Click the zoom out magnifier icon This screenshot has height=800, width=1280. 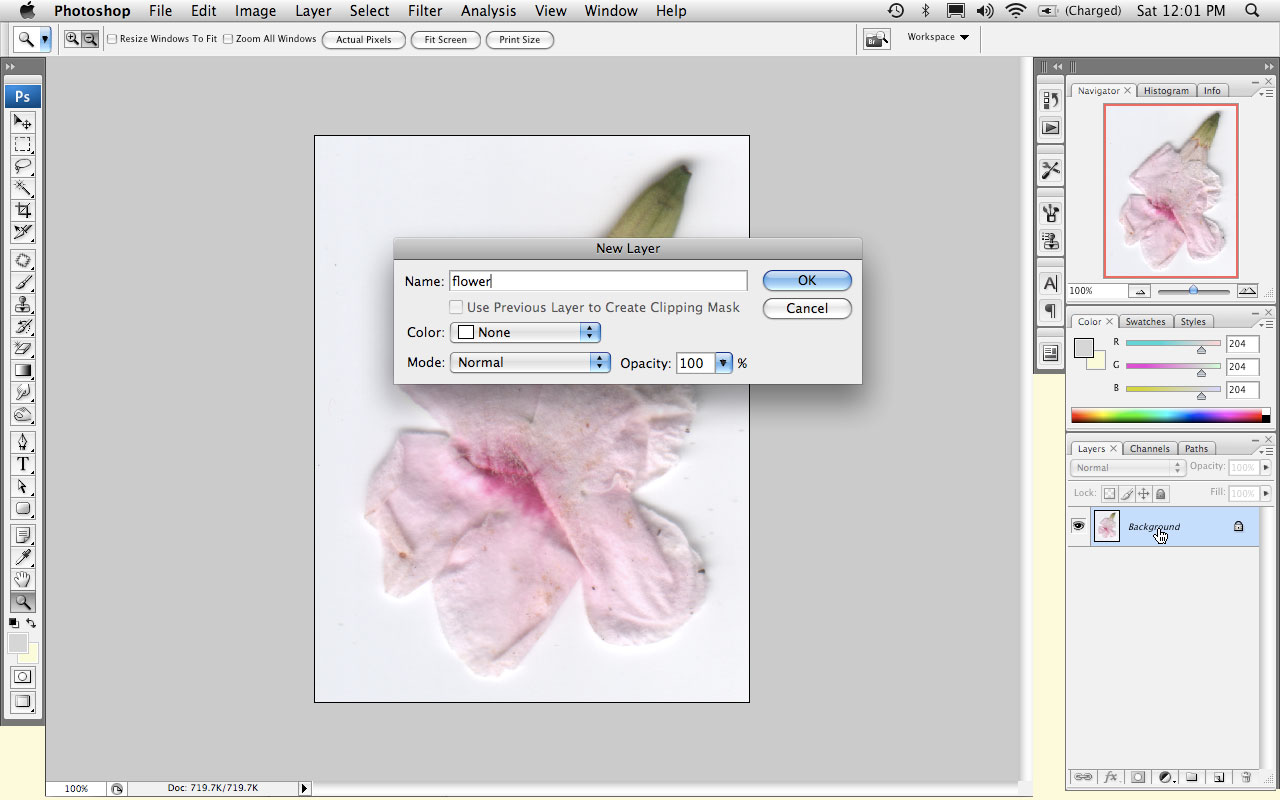coord(90,39)
